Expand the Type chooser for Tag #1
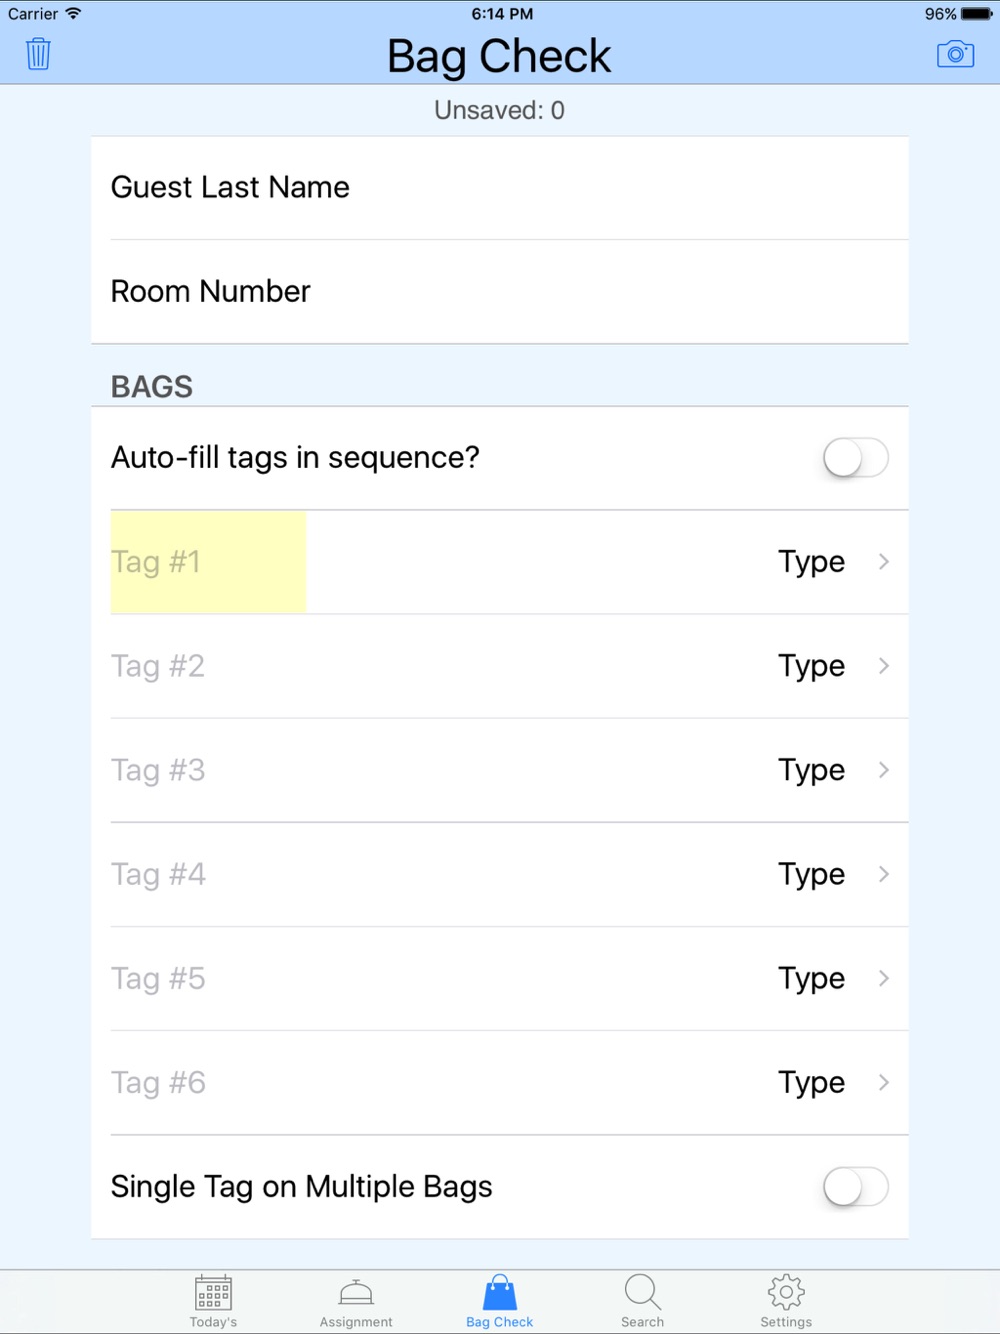This screenshot has height=1334, width=1000. tap(832, 562)
